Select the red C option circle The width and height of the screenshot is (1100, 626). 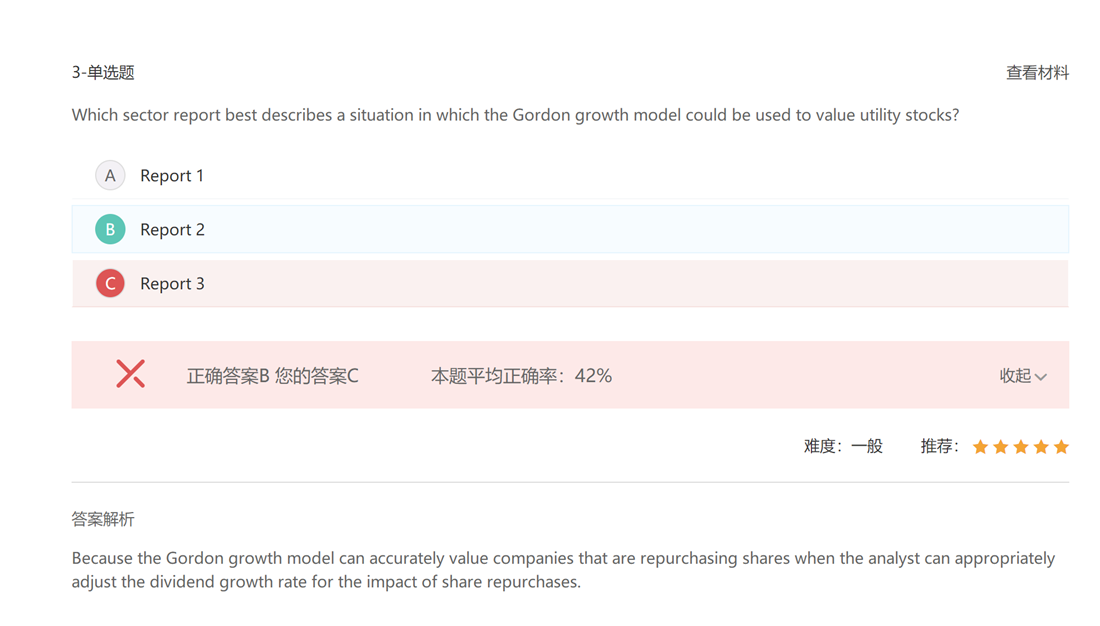click(110, 284)
